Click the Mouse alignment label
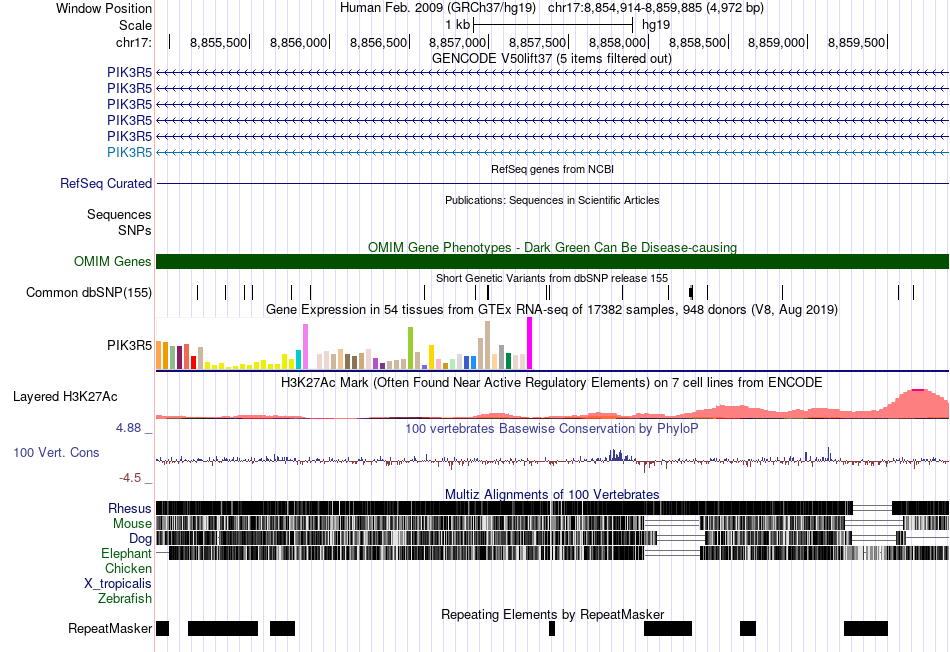This screenshot has width=950, height=652. pyautogui.click(x=132, y=524)
